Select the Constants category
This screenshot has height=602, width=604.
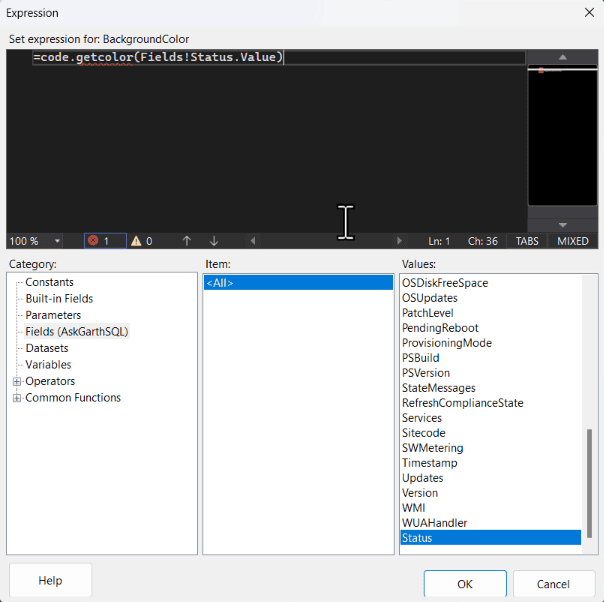tap(49, 282)
